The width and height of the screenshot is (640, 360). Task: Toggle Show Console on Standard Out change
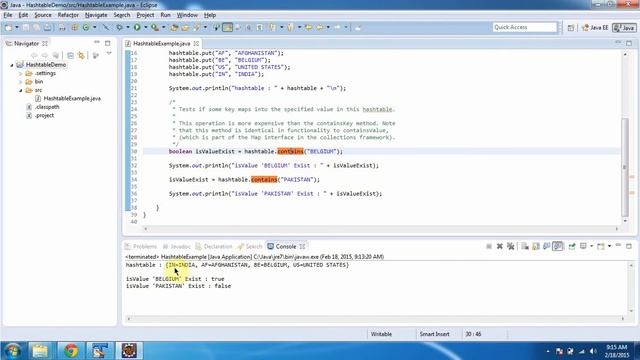pos(547,246)
